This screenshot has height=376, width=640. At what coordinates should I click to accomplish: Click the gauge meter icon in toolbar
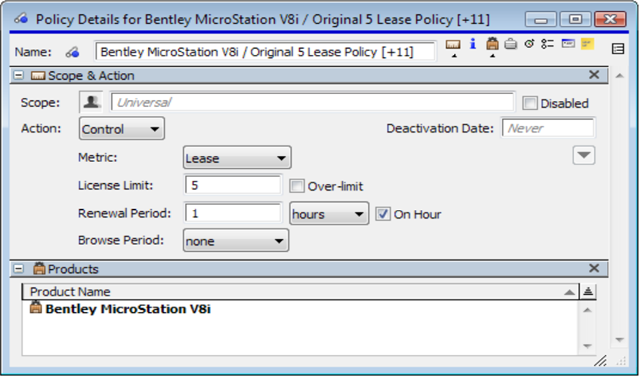[x=529, y=44]
